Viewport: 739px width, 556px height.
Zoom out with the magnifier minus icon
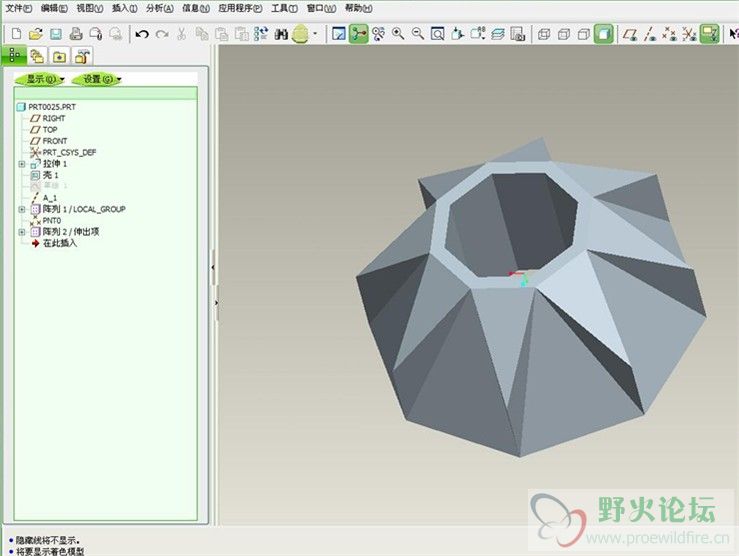pyautogui.click(x=418, y=34)
